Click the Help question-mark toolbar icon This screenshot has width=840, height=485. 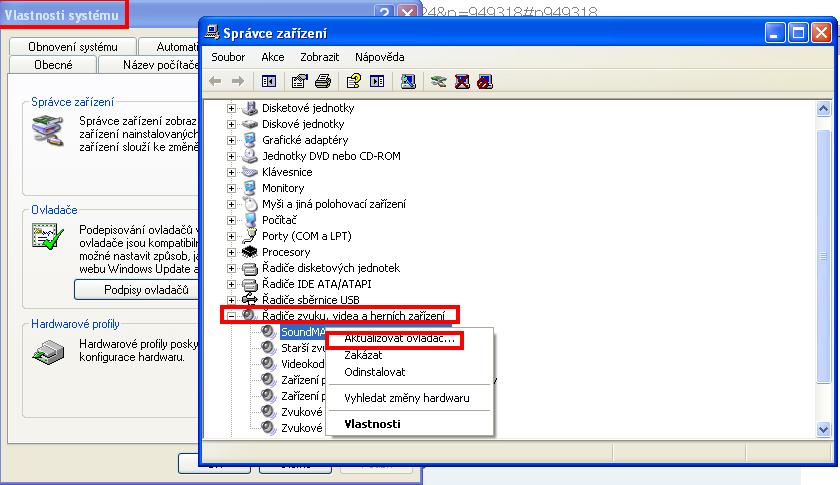(x=354, y=81)
